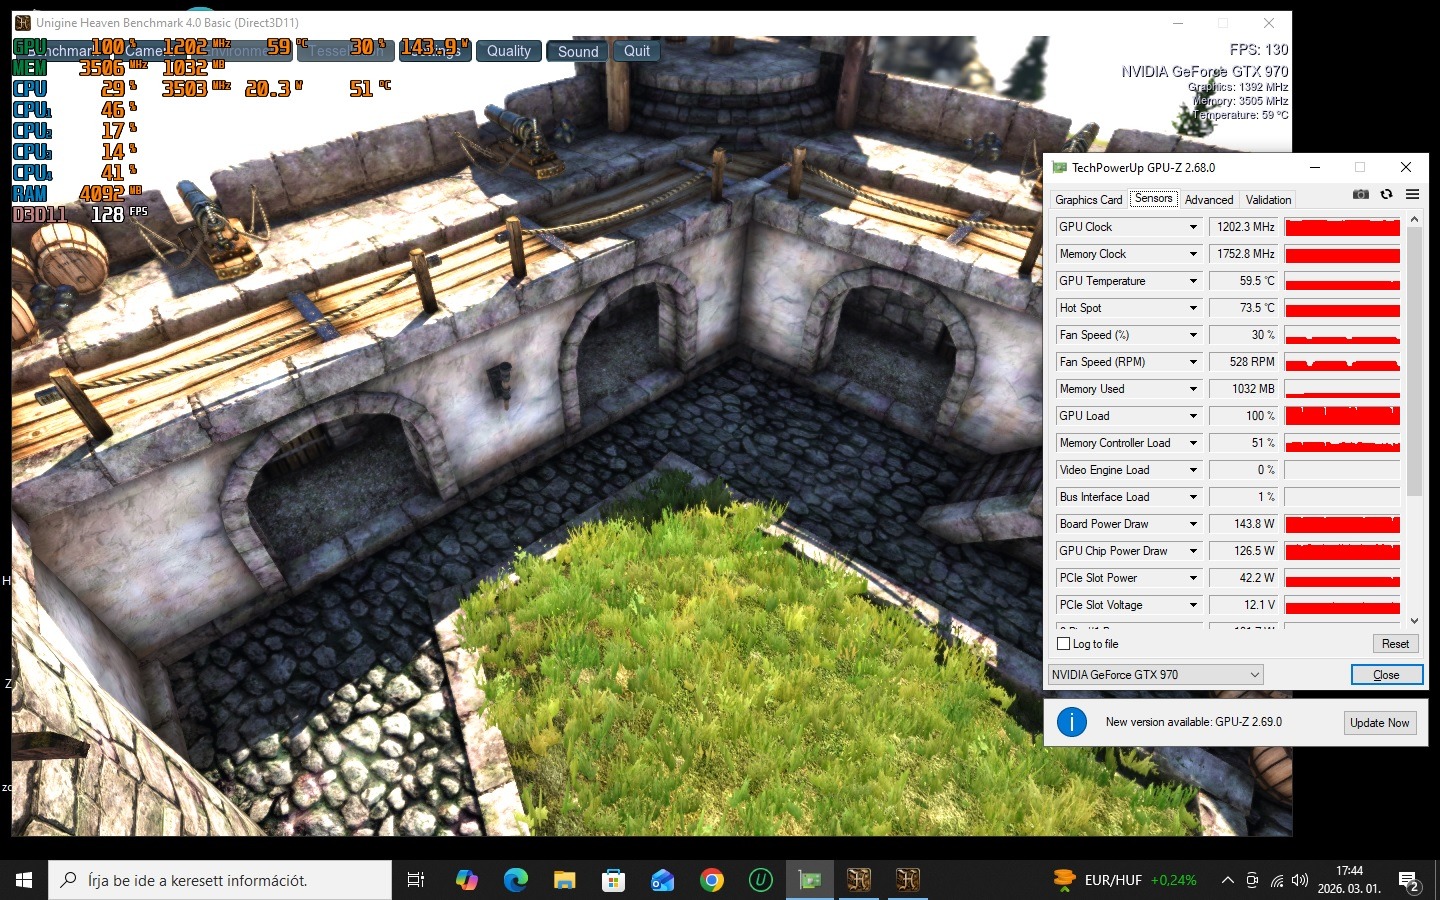Click the GPU Clock red history graph
Screen dimensions: 1440x900
[1342, 227]
